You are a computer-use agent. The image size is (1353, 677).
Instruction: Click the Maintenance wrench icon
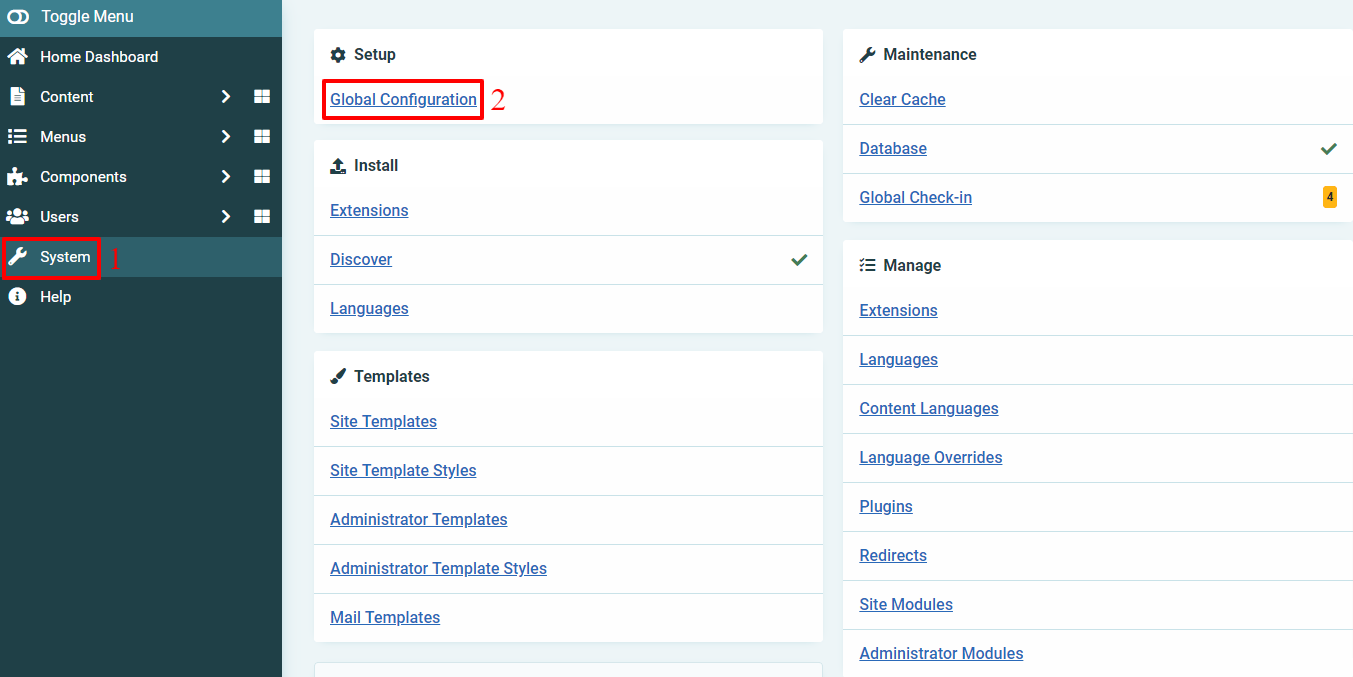pyautogui.click(x=866, y=54)
